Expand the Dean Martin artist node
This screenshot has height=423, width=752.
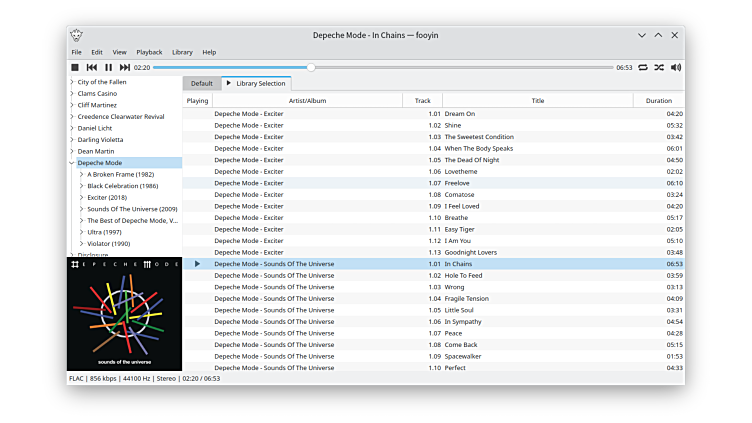pos(72,151)
